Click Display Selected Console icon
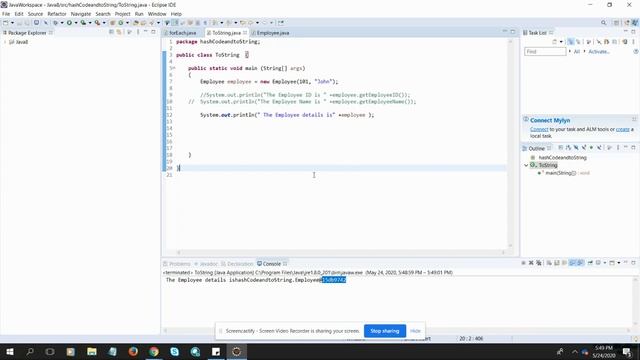640x360 pixels. coord(598,263)
